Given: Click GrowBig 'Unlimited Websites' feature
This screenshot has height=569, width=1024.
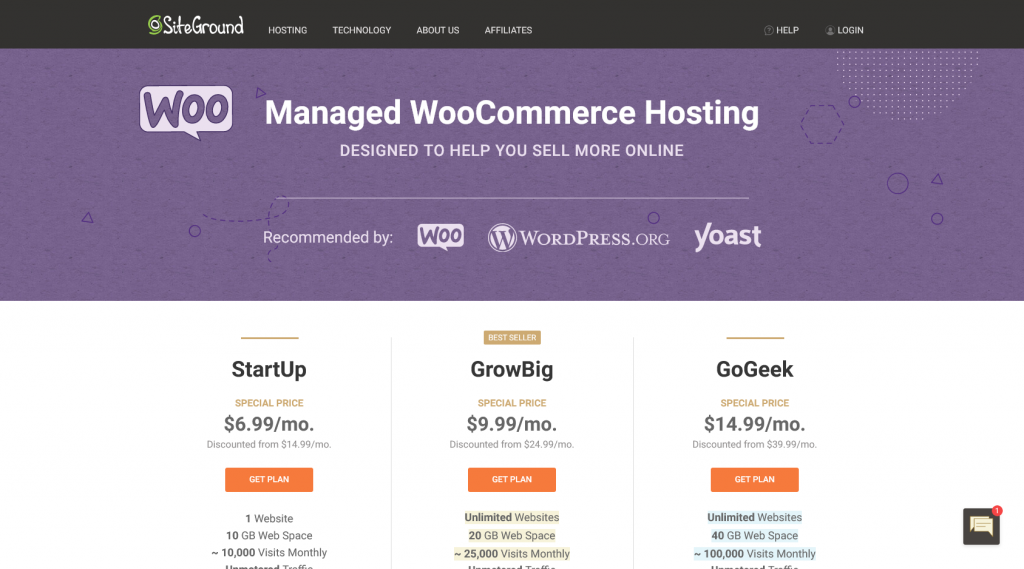Looking at the screenshot, I should click(x=512, y=517).
